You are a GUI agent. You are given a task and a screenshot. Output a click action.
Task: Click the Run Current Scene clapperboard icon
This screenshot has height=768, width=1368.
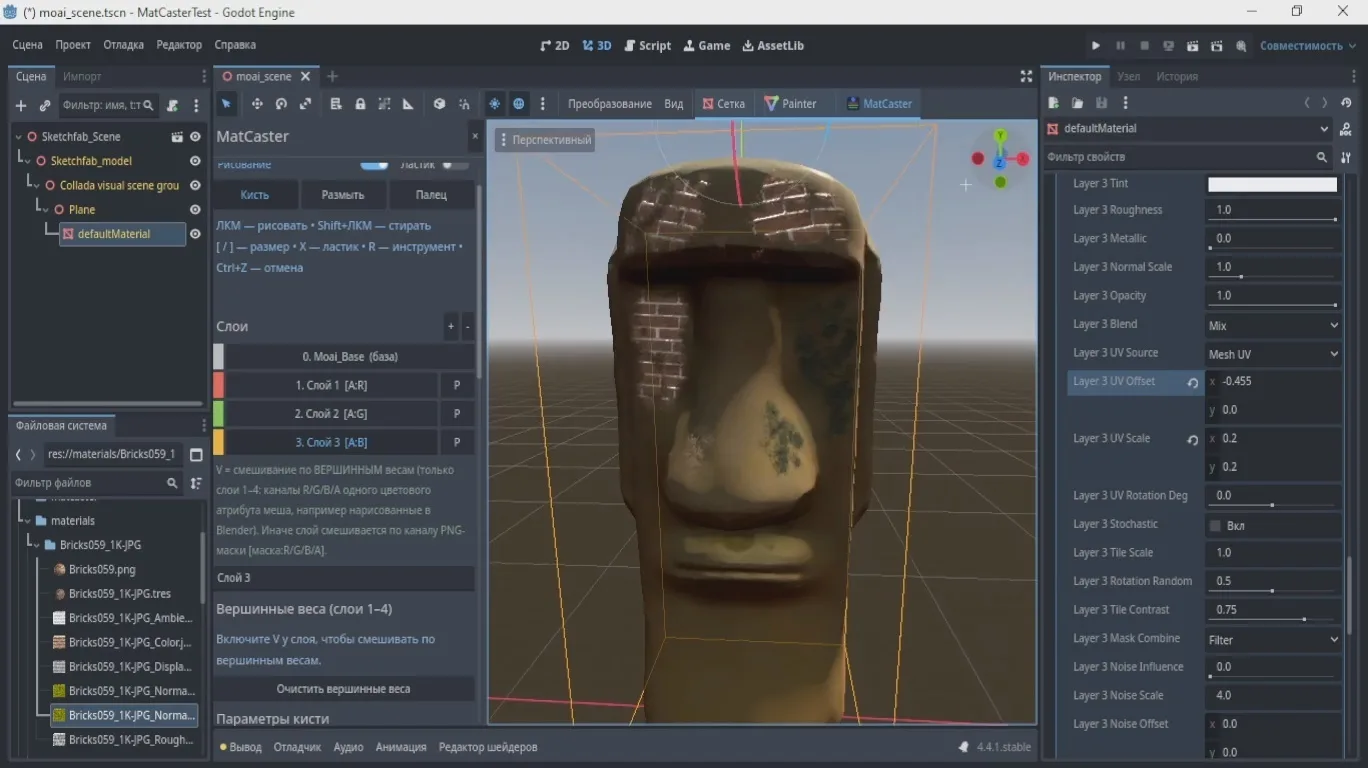point(1193,46)
